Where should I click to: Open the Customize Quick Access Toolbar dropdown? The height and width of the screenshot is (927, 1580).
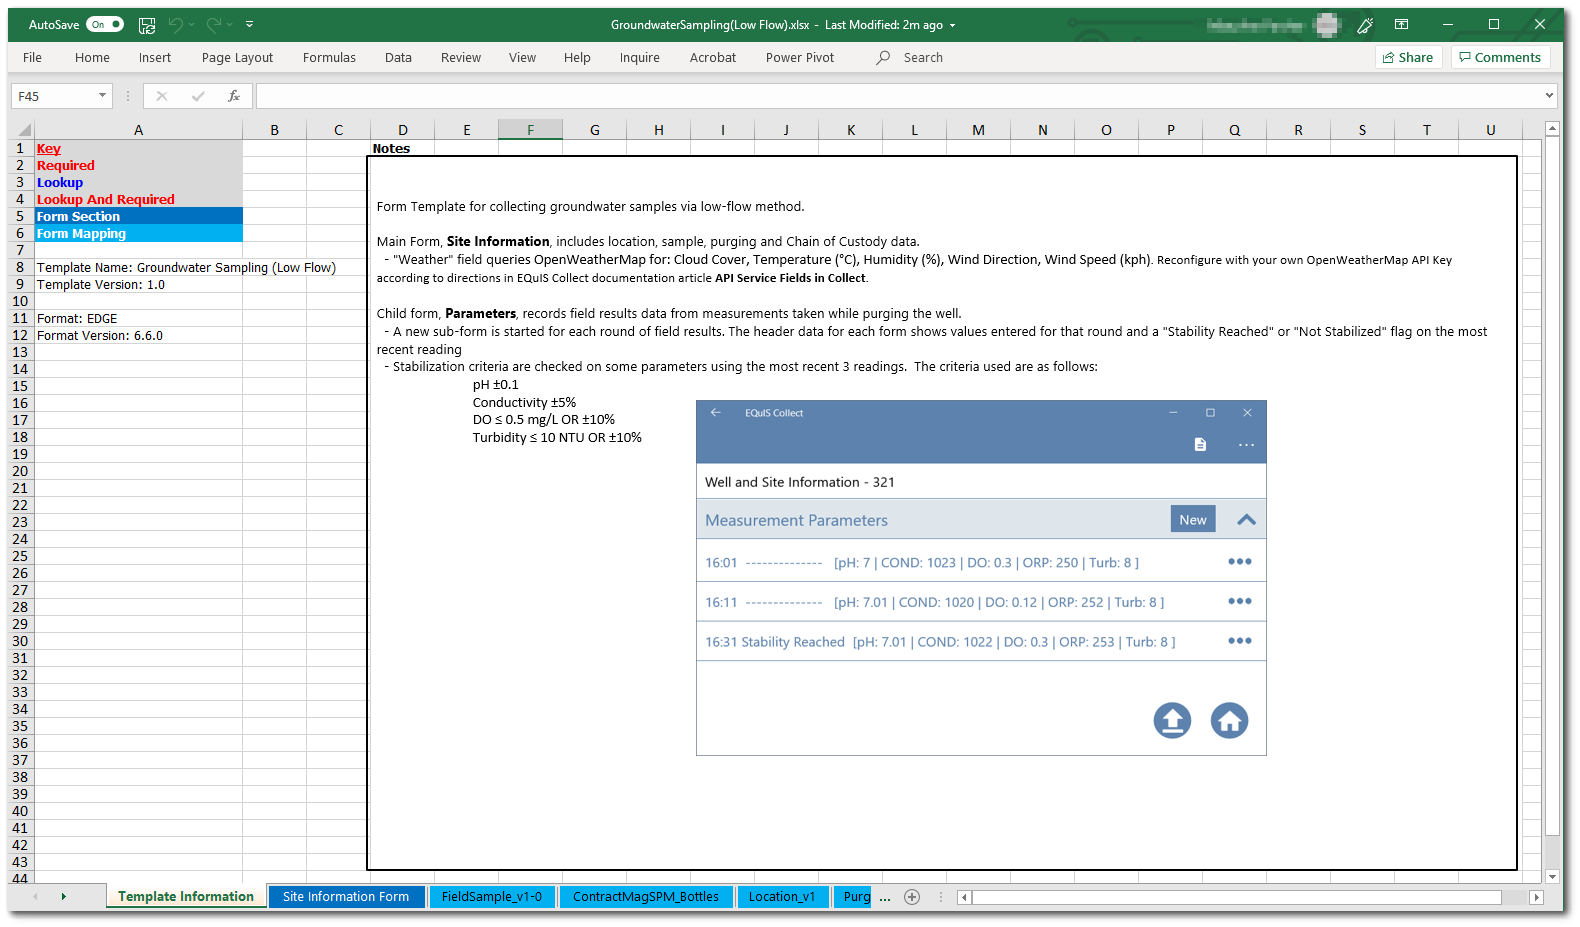[x=250, y=25]
